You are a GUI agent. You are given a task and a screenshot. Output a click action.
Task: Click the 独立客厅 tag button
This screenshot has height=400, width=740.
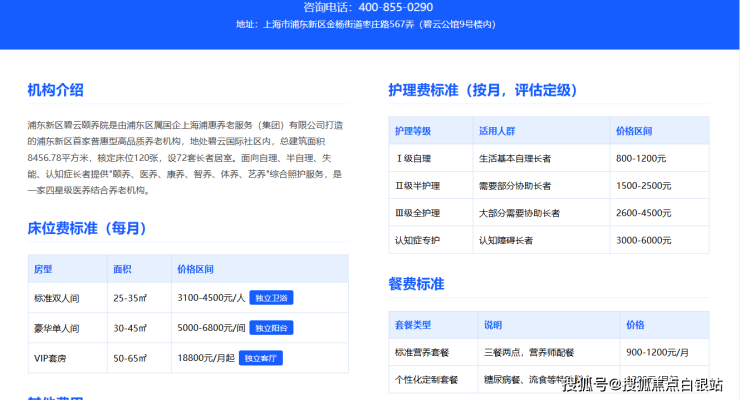[261, 358]
